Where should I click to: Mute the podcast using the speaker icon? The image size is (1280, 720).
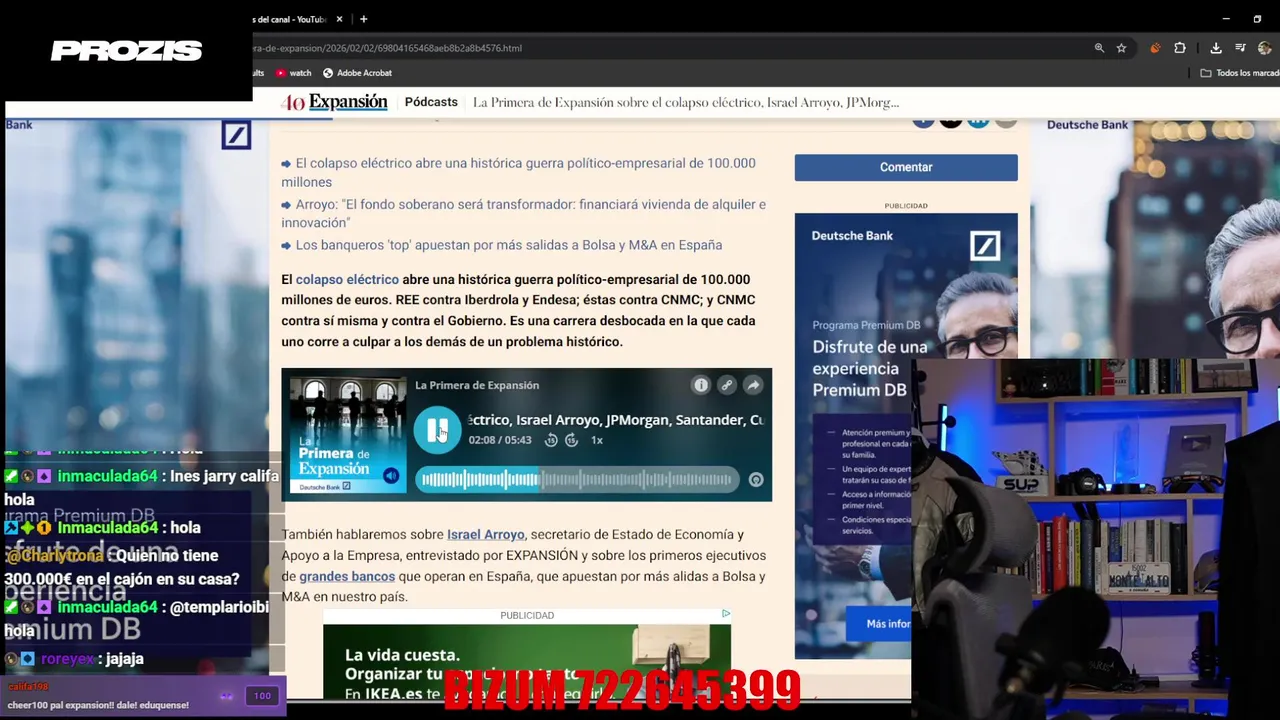[x=391, y=476]
